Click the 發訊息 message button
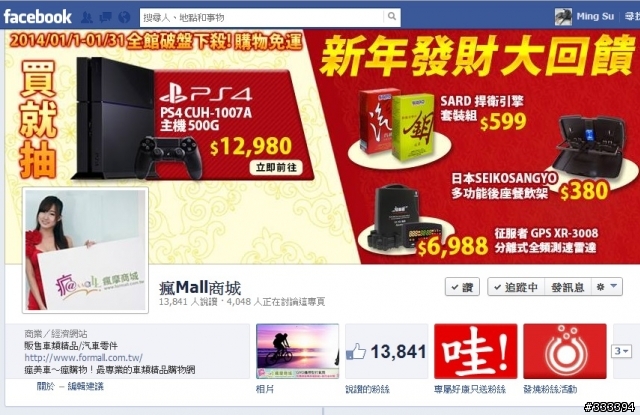The image size is (640, 415). pos(568,287)
